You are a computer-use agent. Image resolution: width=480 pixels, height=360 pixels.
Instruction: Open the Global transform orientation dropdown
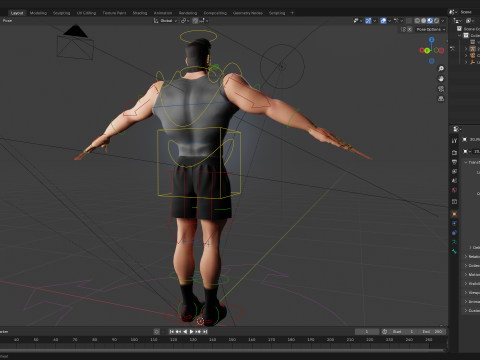(165, 21)
